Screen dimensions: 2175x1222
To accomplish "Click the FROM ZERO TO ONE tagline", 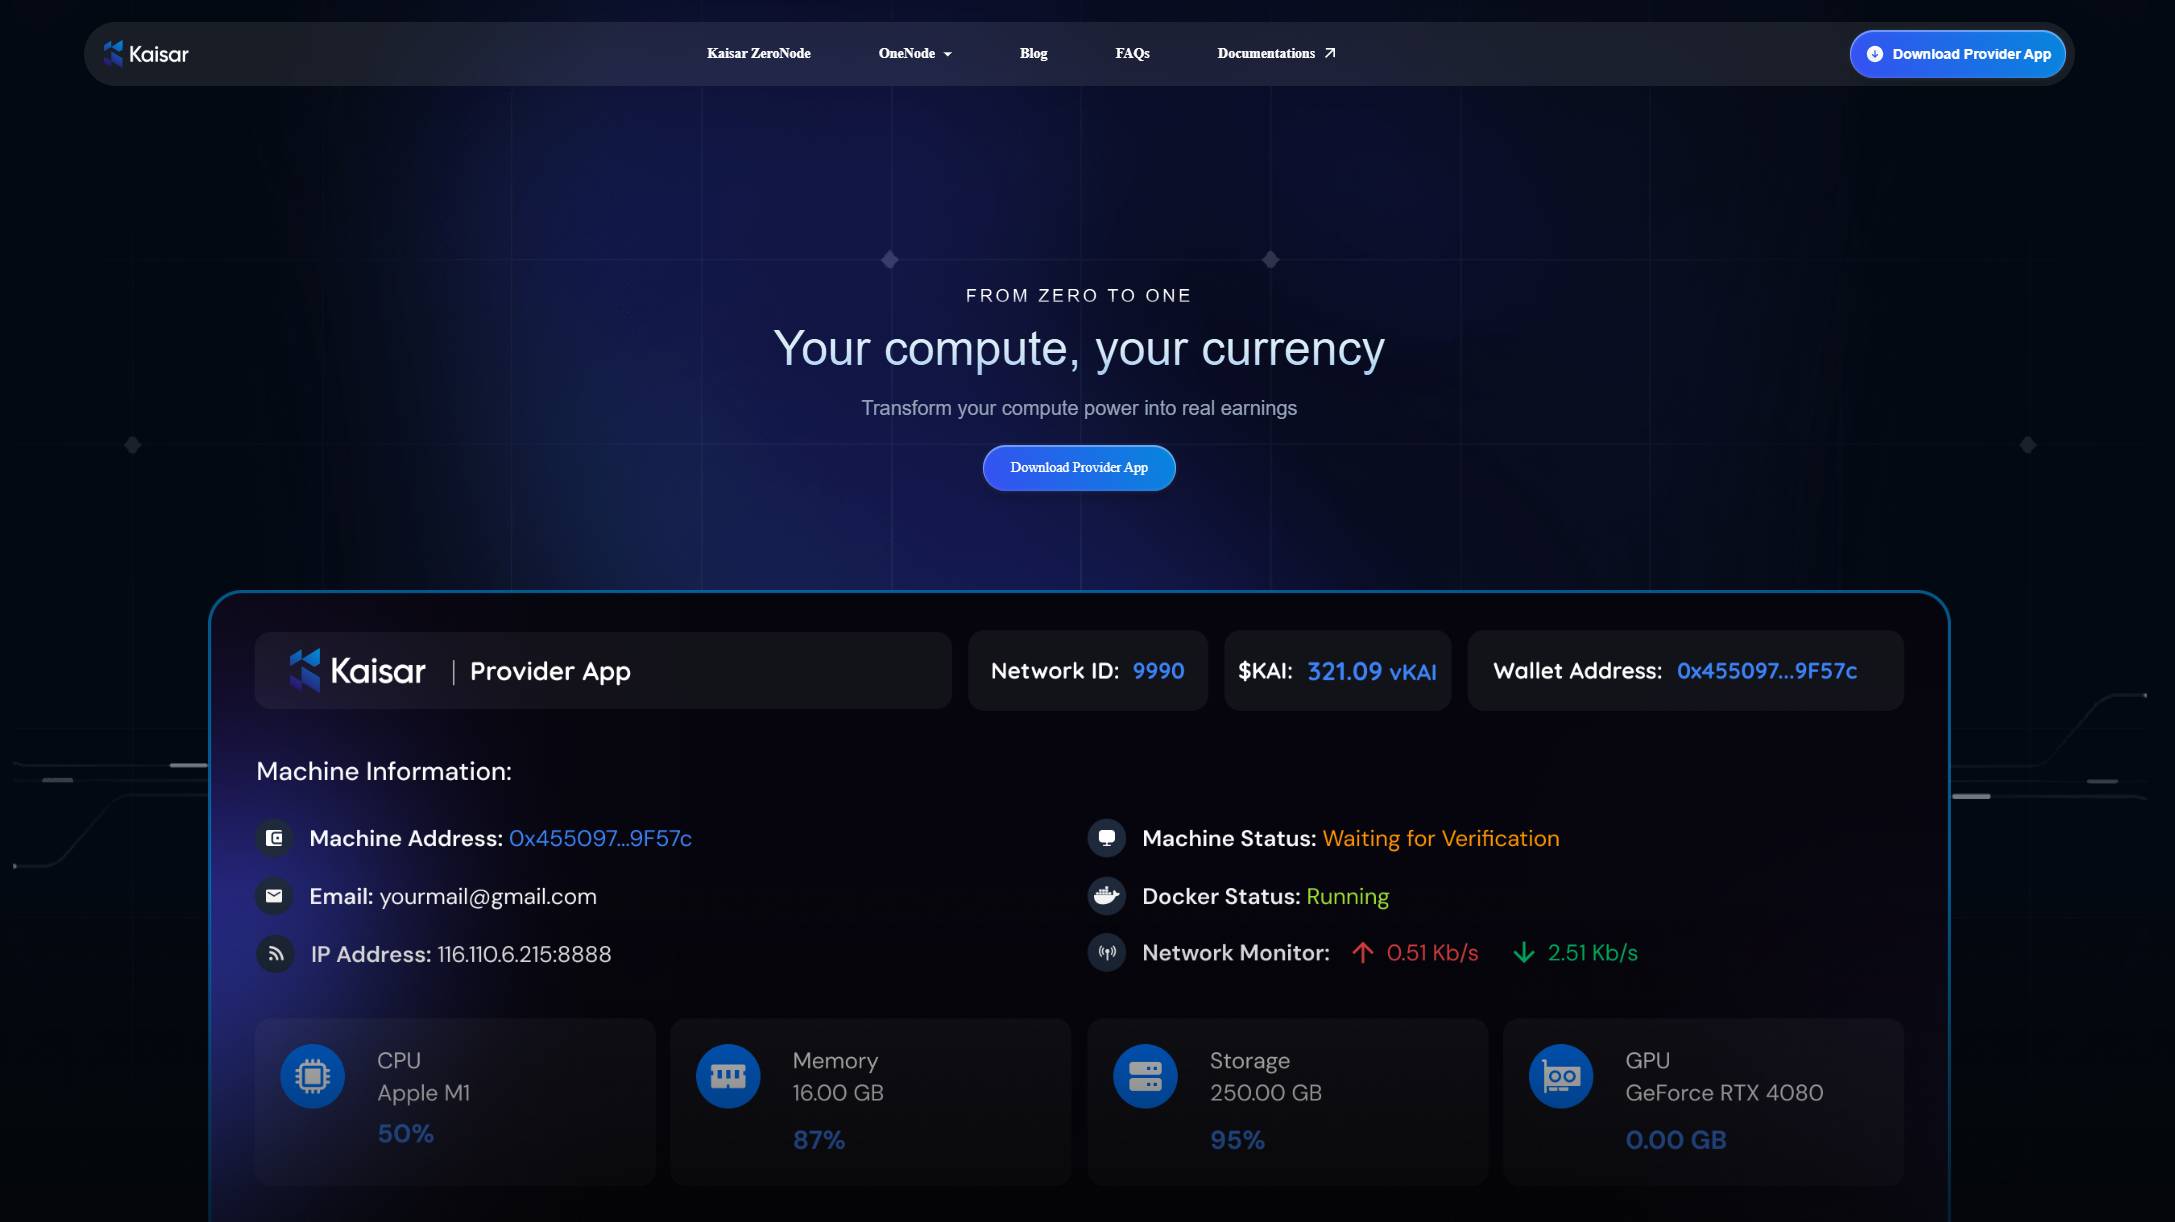I will point(1079,295).
